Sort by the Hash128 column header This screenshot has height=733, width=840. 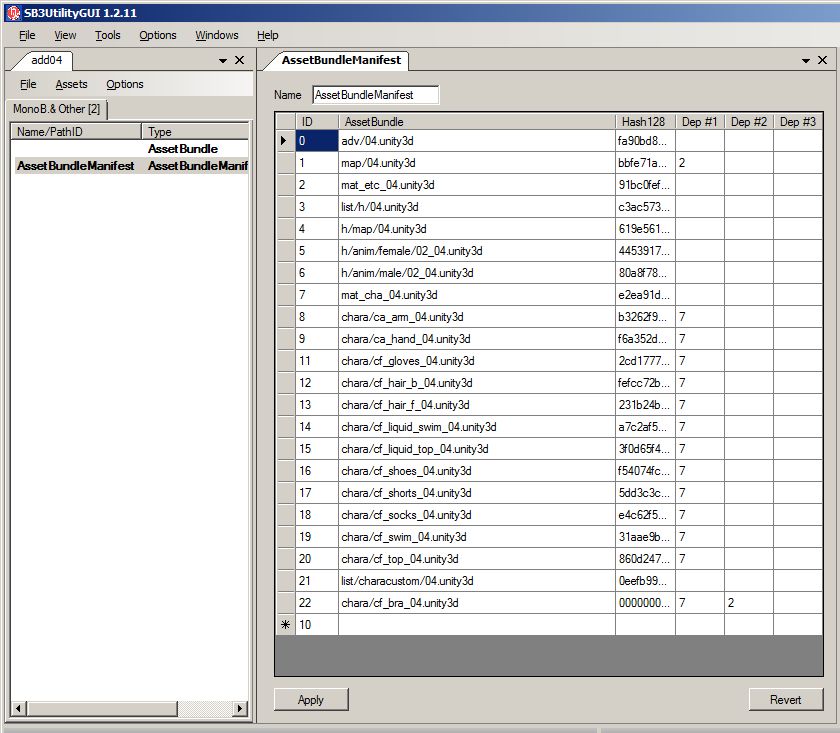tap(642, 122)
